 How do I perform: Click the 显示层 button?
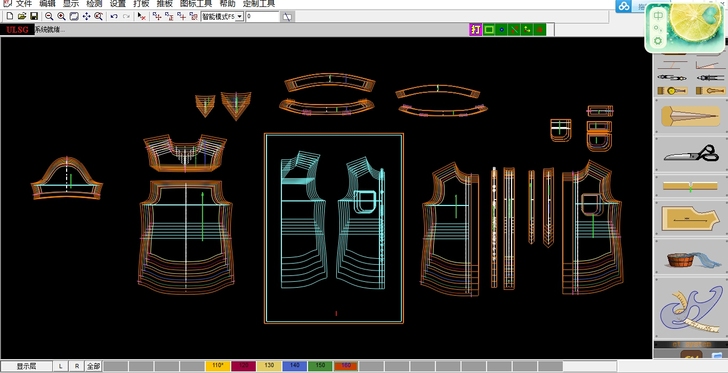point(26,366)
